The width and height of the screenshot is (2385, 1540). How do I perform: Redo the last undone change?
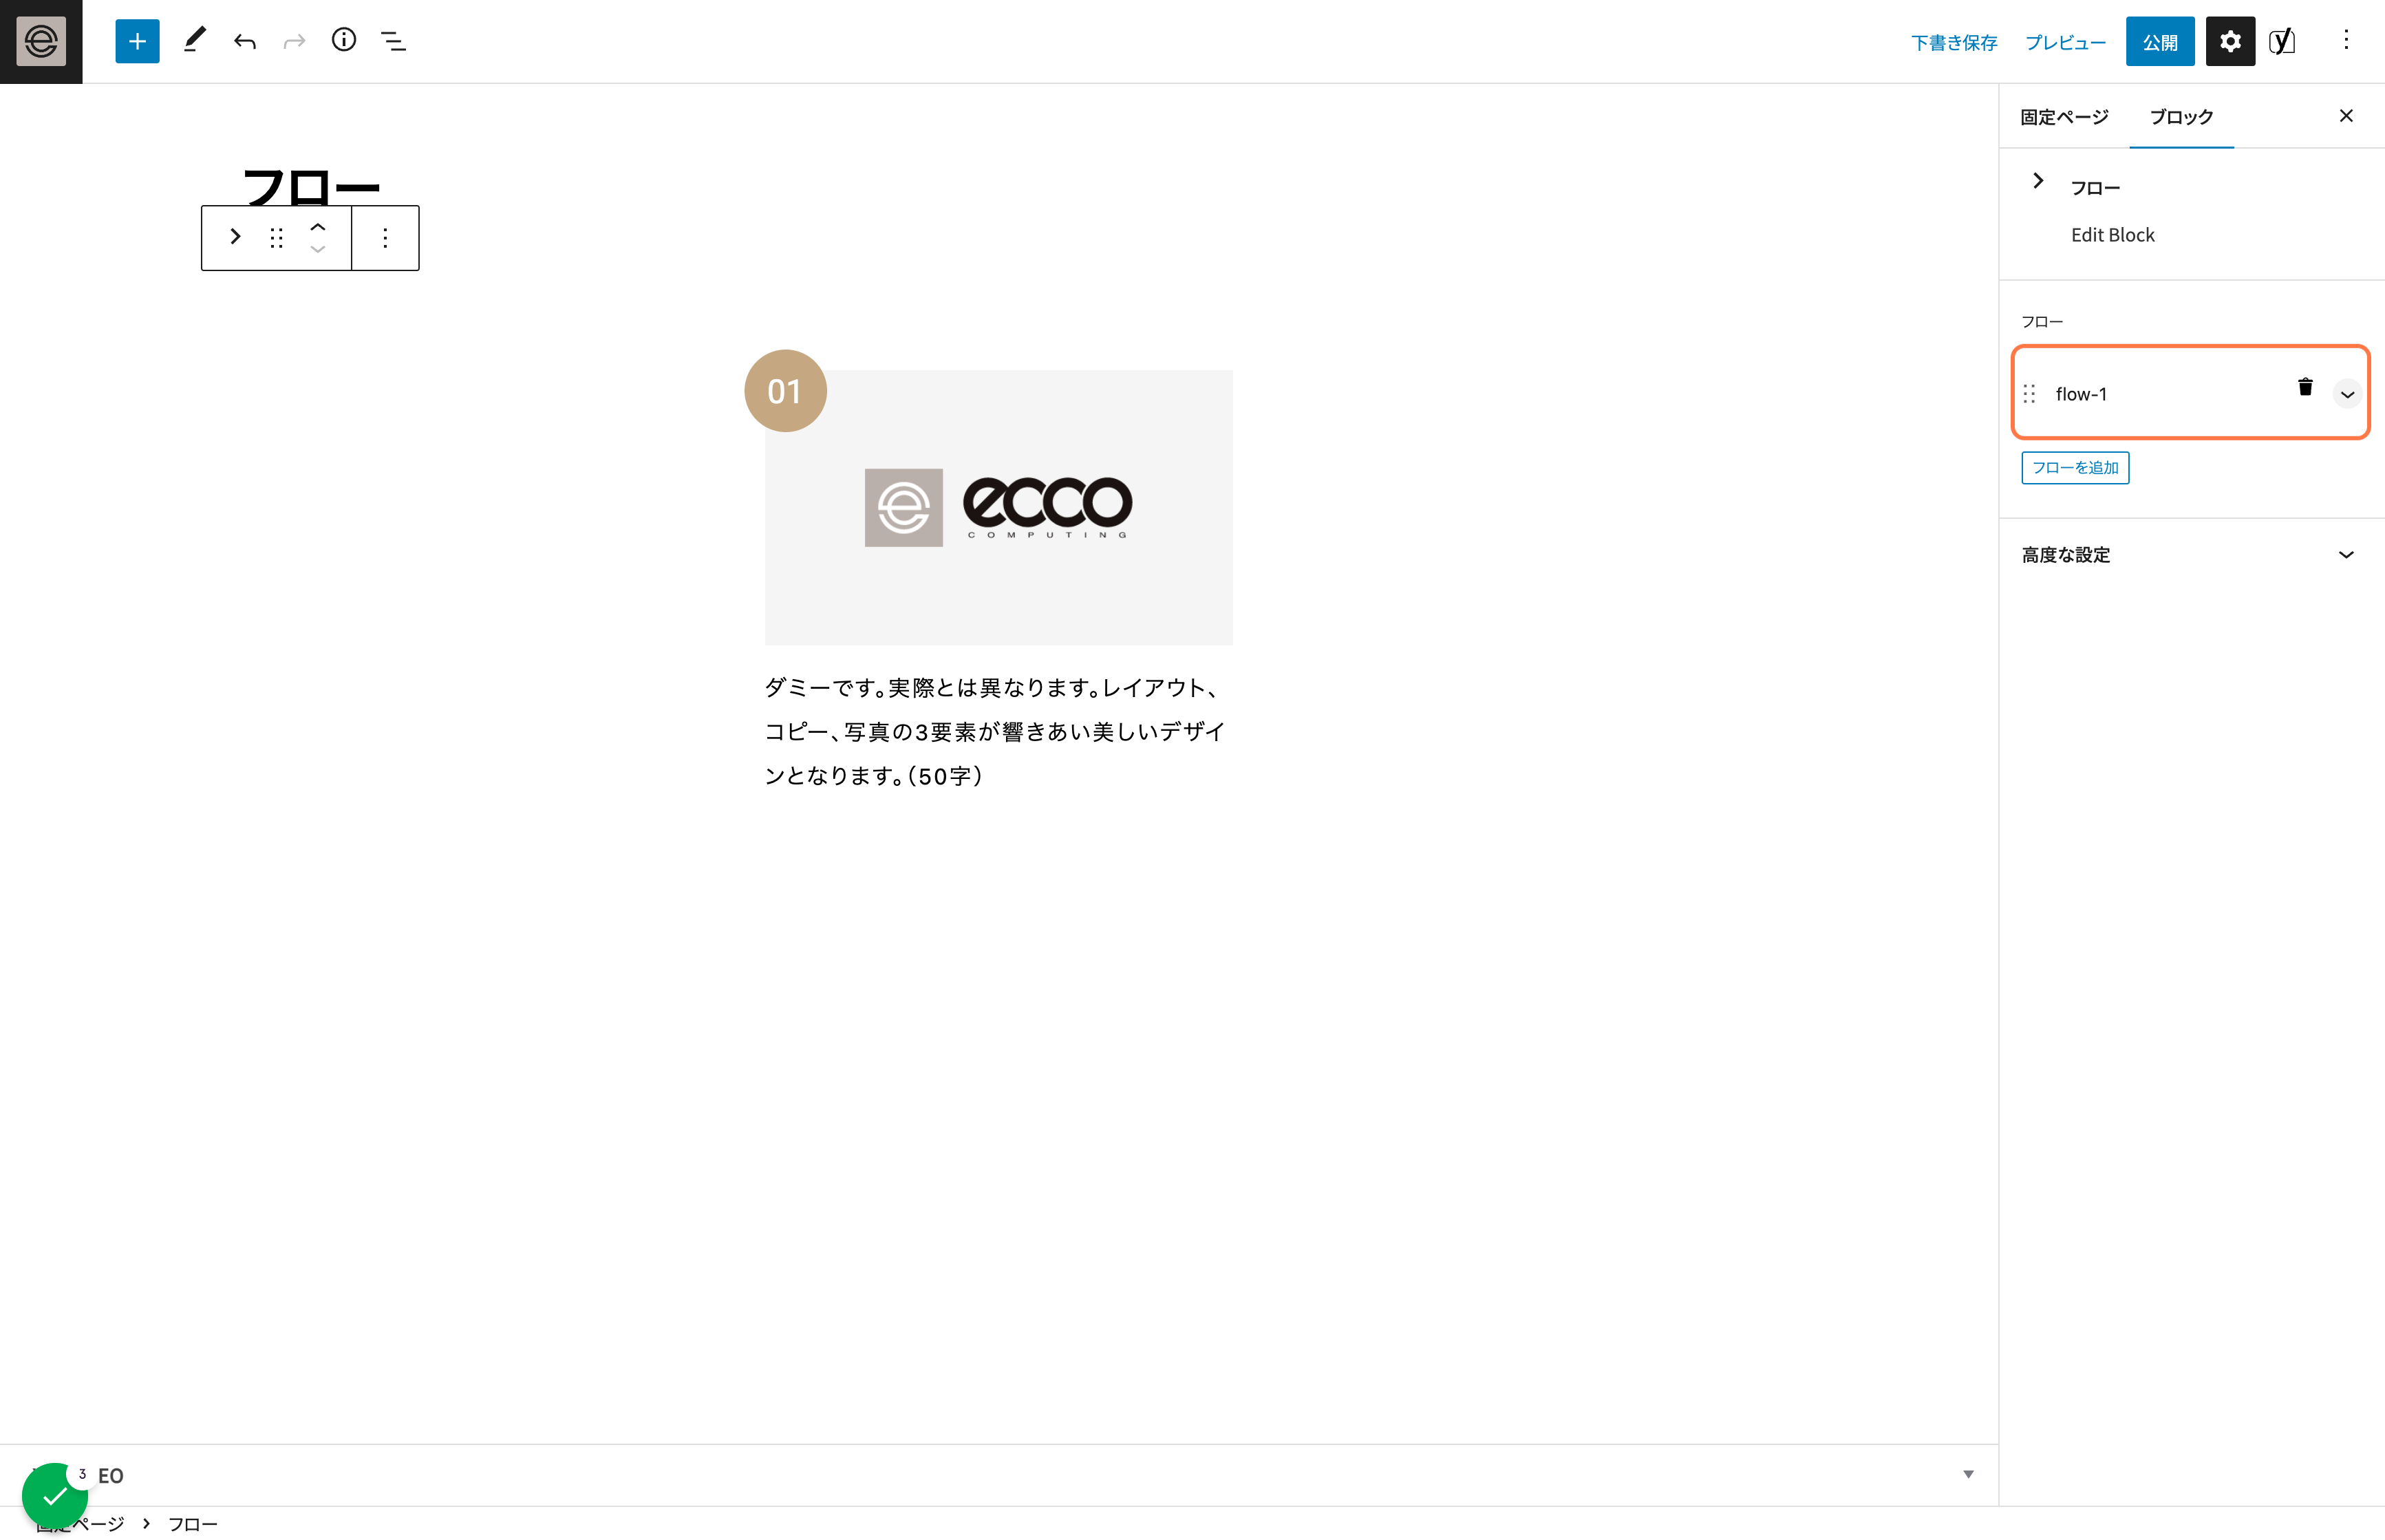(294, 41)
